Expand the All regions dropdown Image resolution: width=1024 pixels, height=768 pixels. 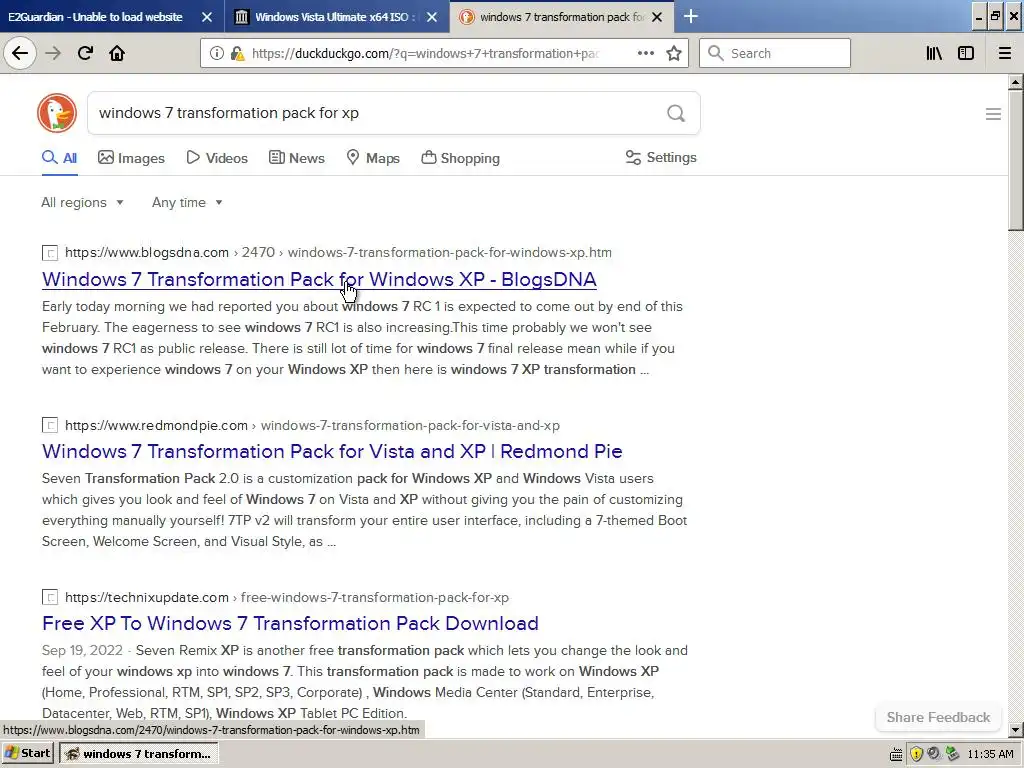coord(82,202)
